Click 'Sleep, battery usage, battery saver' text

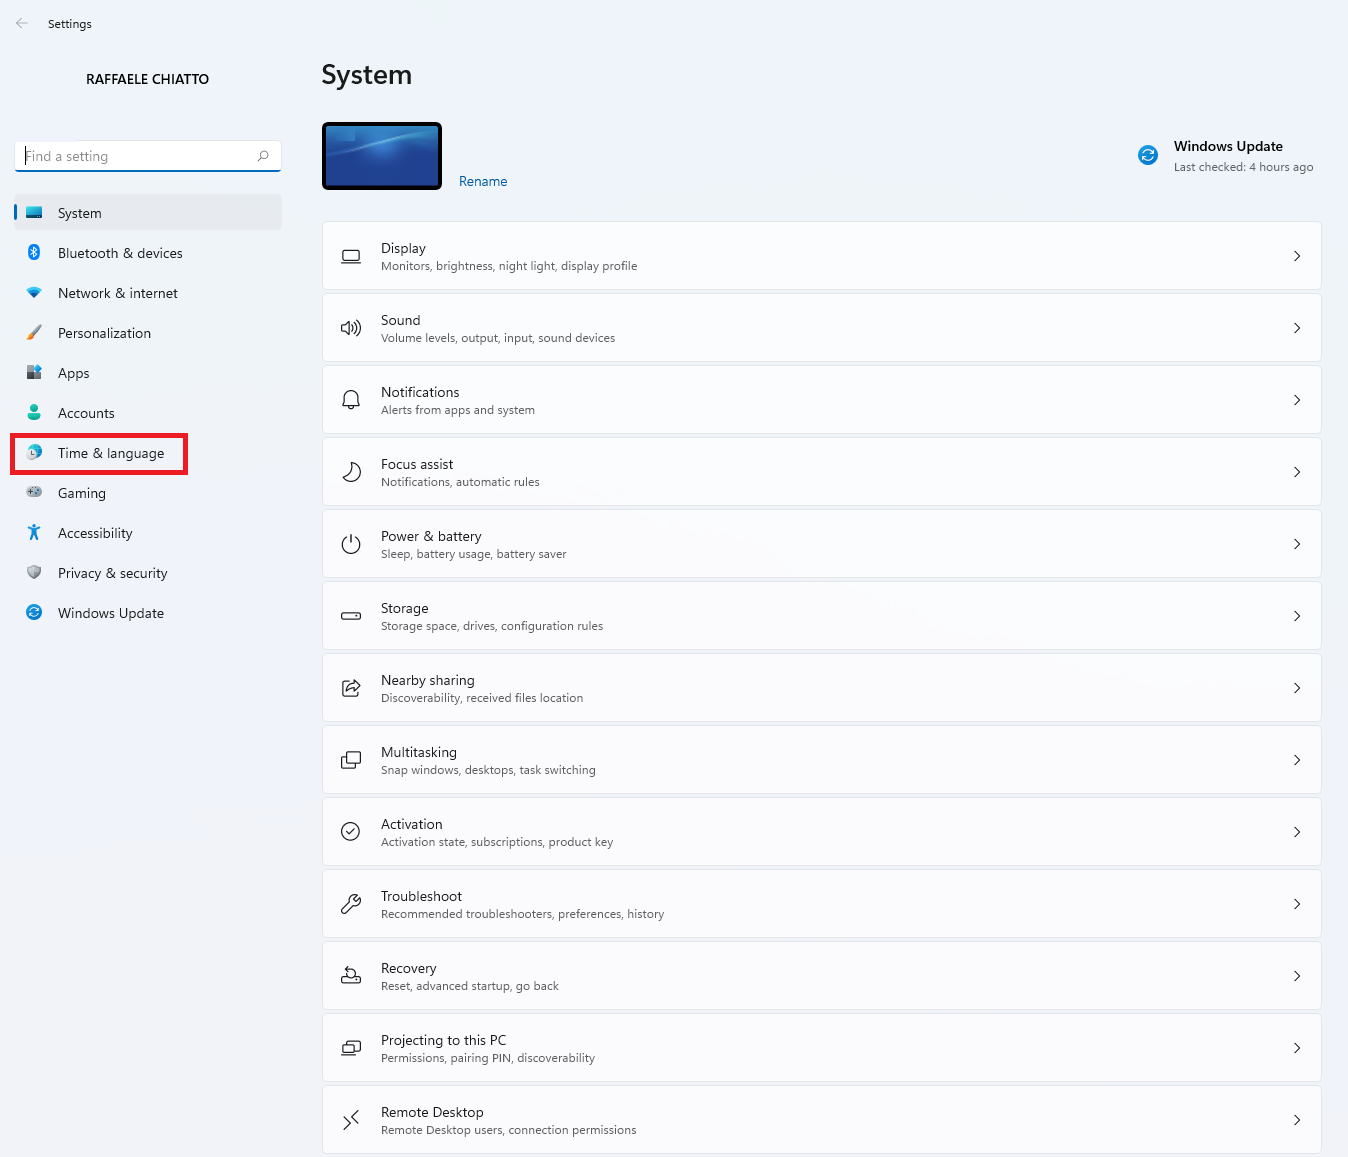pos(474,554)
